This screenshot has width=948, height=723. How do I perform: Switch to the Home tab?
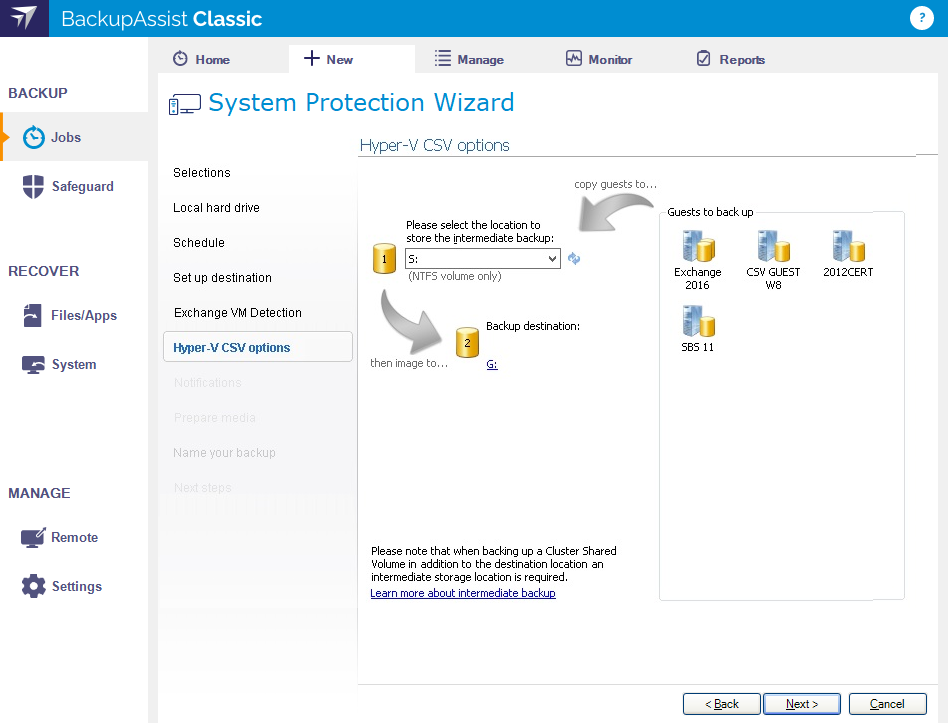(201, 59)
